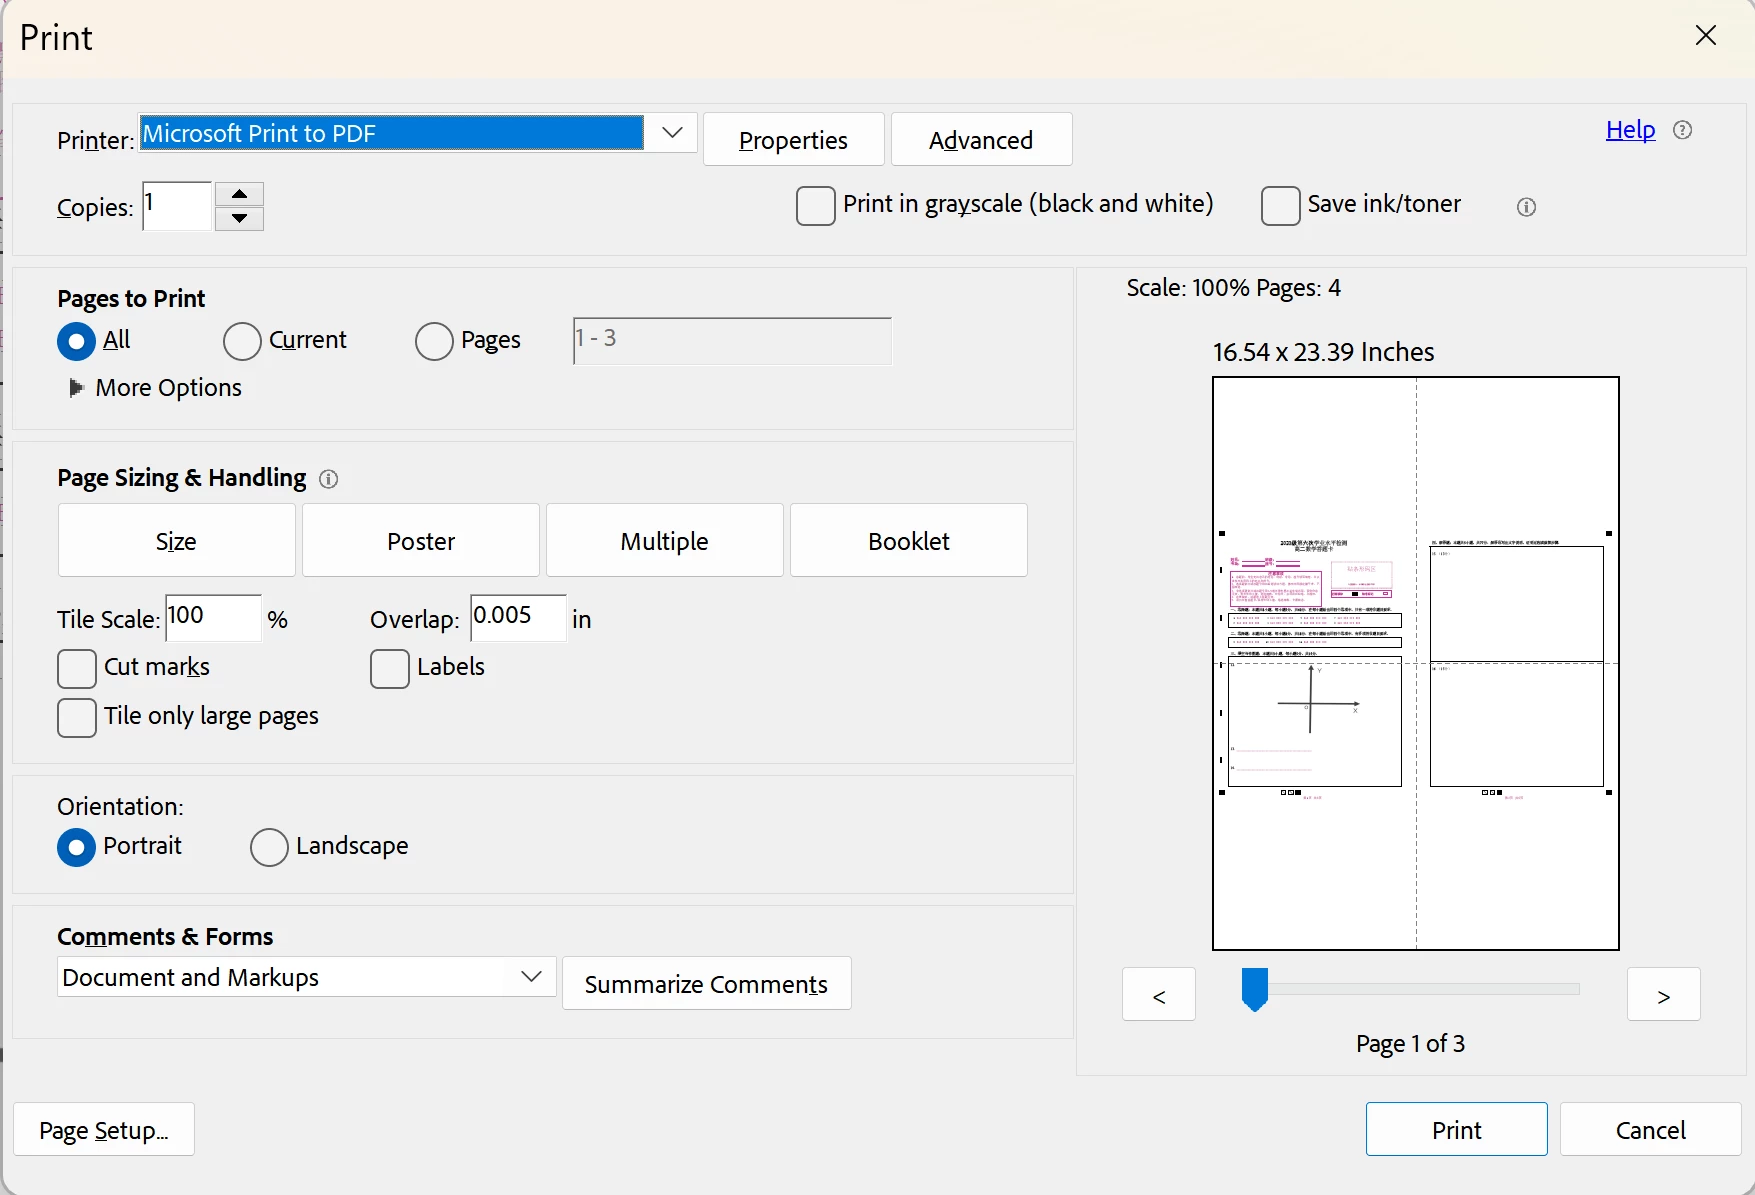The width and height of the screenshot is (1755, 1195).
Task: Click the Tile Scale percentage field
Action: (213, 618)
